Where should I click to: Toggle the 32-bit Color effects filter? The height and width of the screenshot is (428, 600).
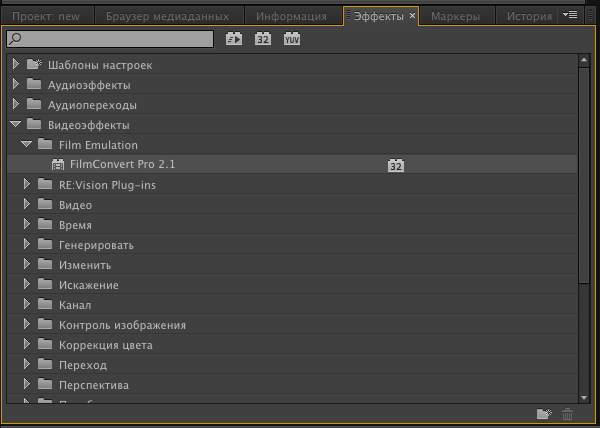263,39
